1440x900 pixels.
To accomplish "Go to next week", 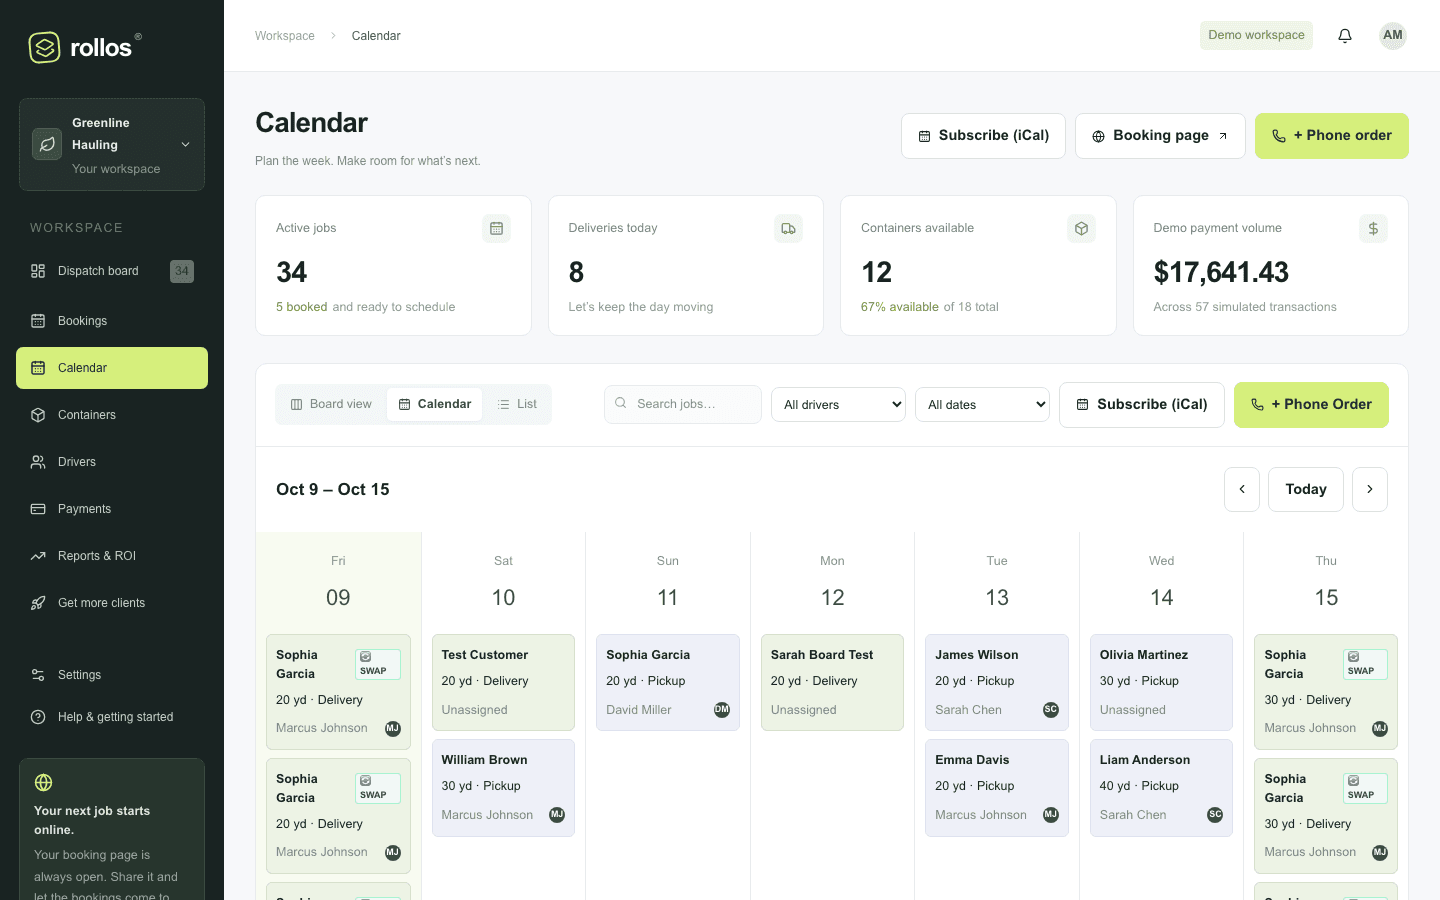I will coord(1370,490).
